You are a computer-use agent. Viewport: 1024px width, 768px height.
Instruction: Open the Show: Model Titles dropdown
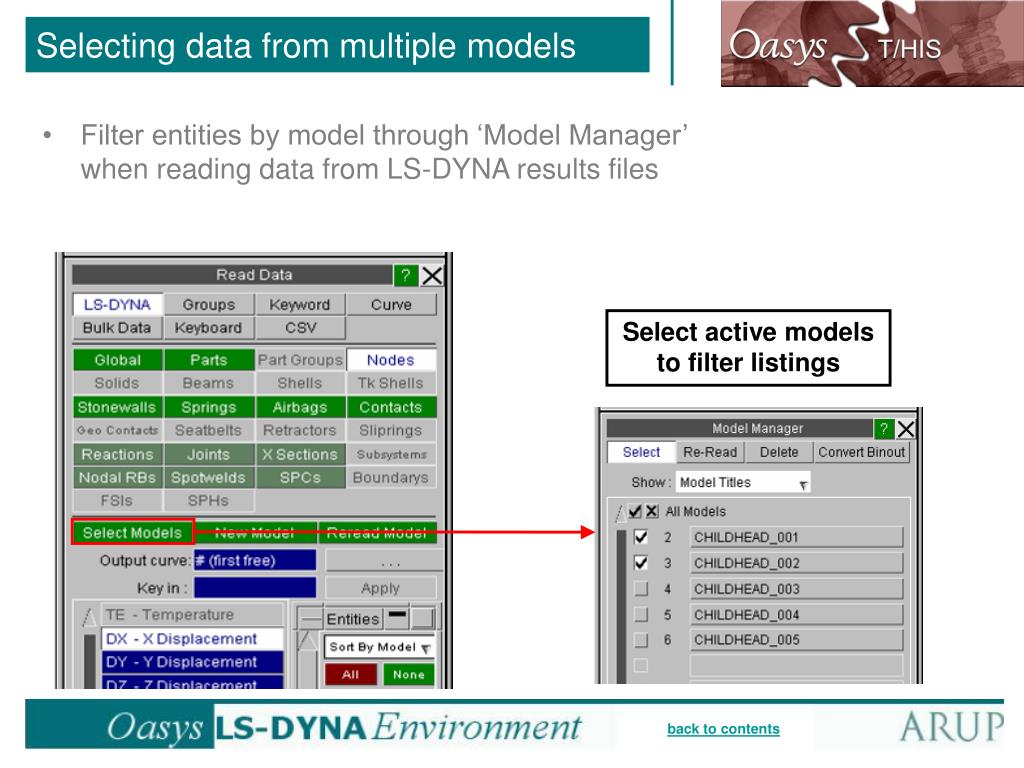coord(743,483)
